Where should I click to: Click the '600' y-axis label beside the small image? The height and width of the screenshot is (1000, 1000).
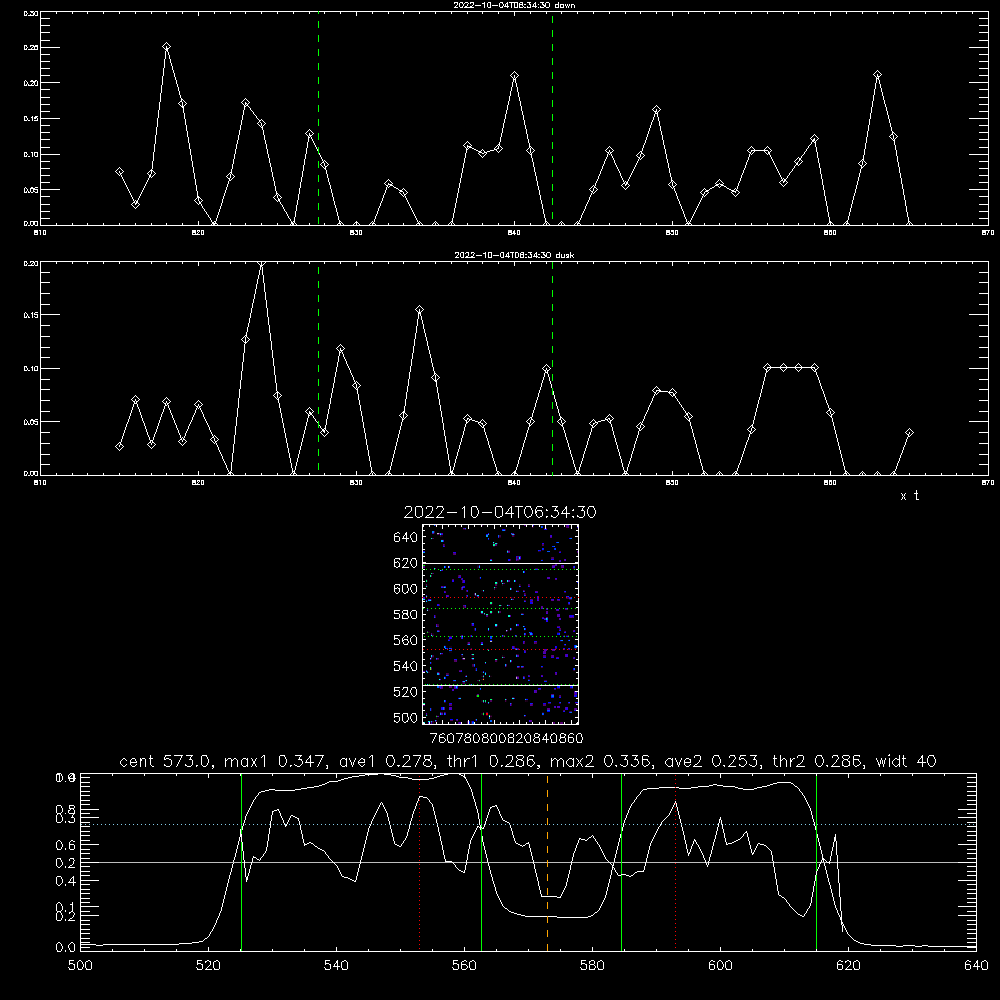(406, 589)
